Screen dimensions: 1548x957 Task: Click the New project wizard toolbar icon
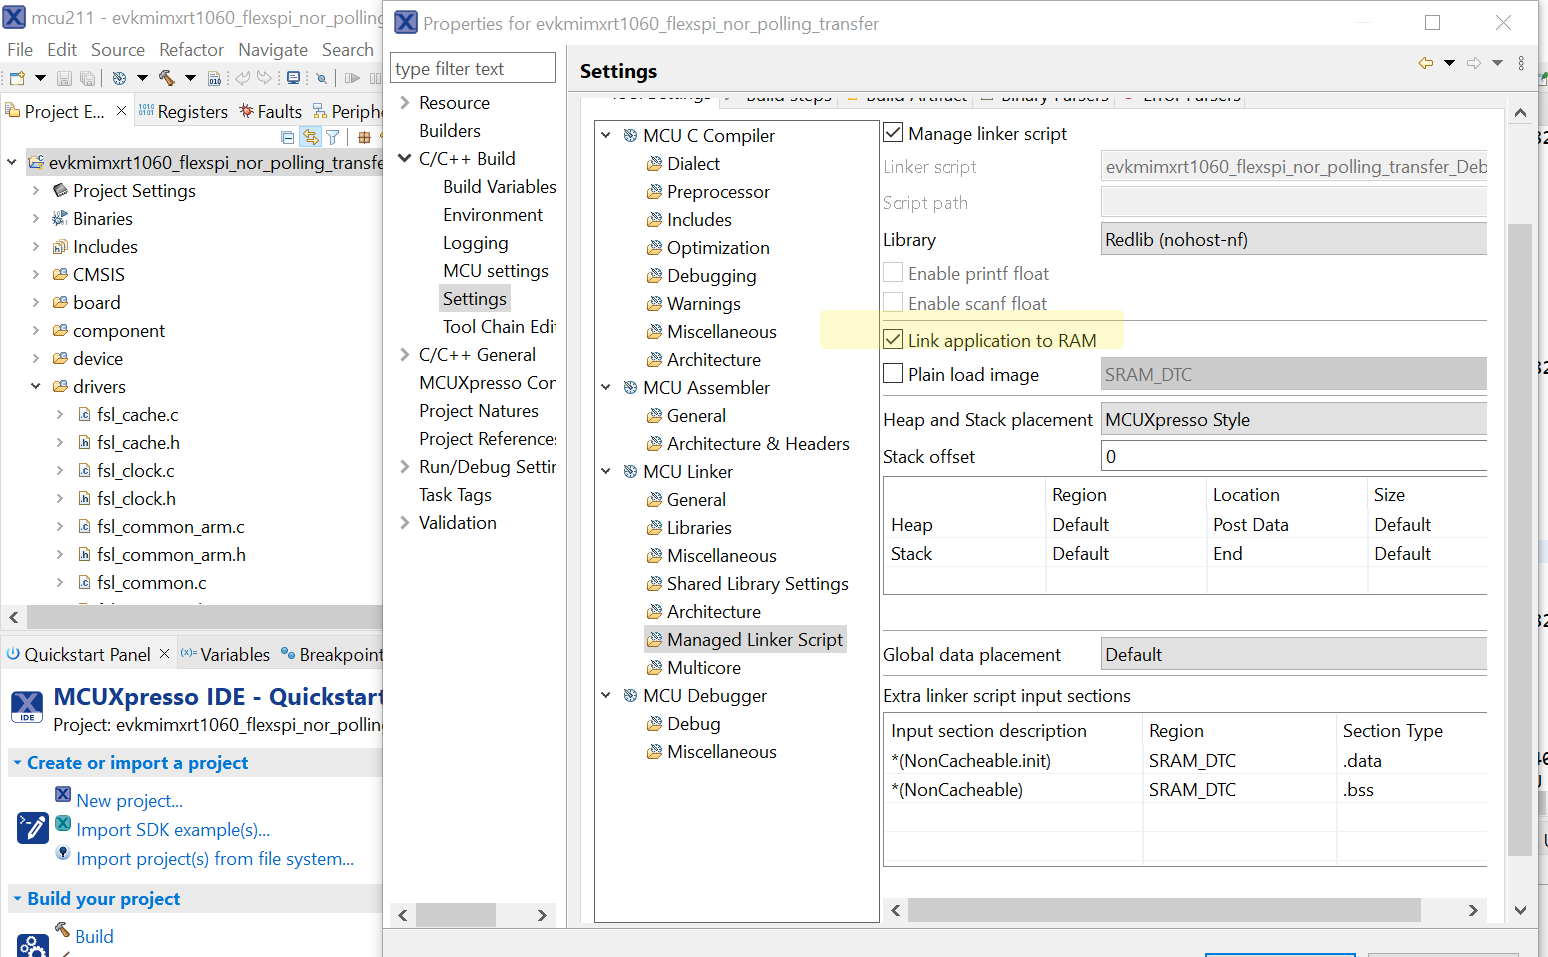[17, 78]
